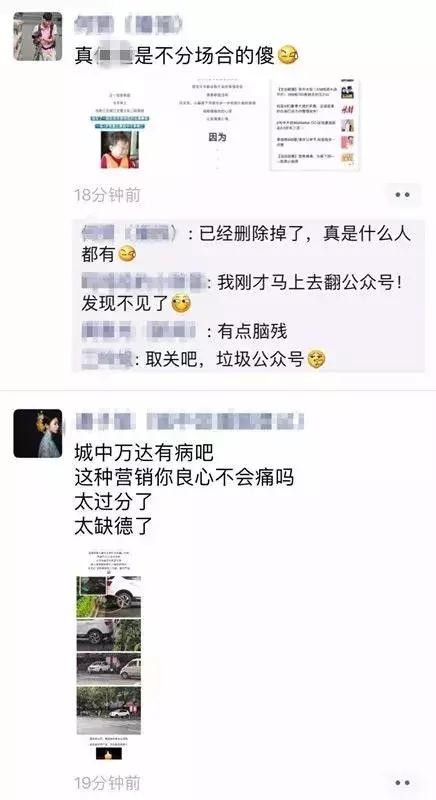Open the first poster's avatar with pink shirt
Viewport: 436px width, 800px height.
[x=38, y=36]
